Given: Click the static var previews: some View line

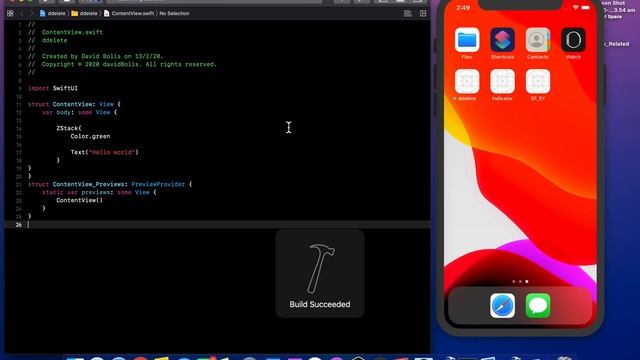Looking at the screenshot, I should click(x=99, y=192).
